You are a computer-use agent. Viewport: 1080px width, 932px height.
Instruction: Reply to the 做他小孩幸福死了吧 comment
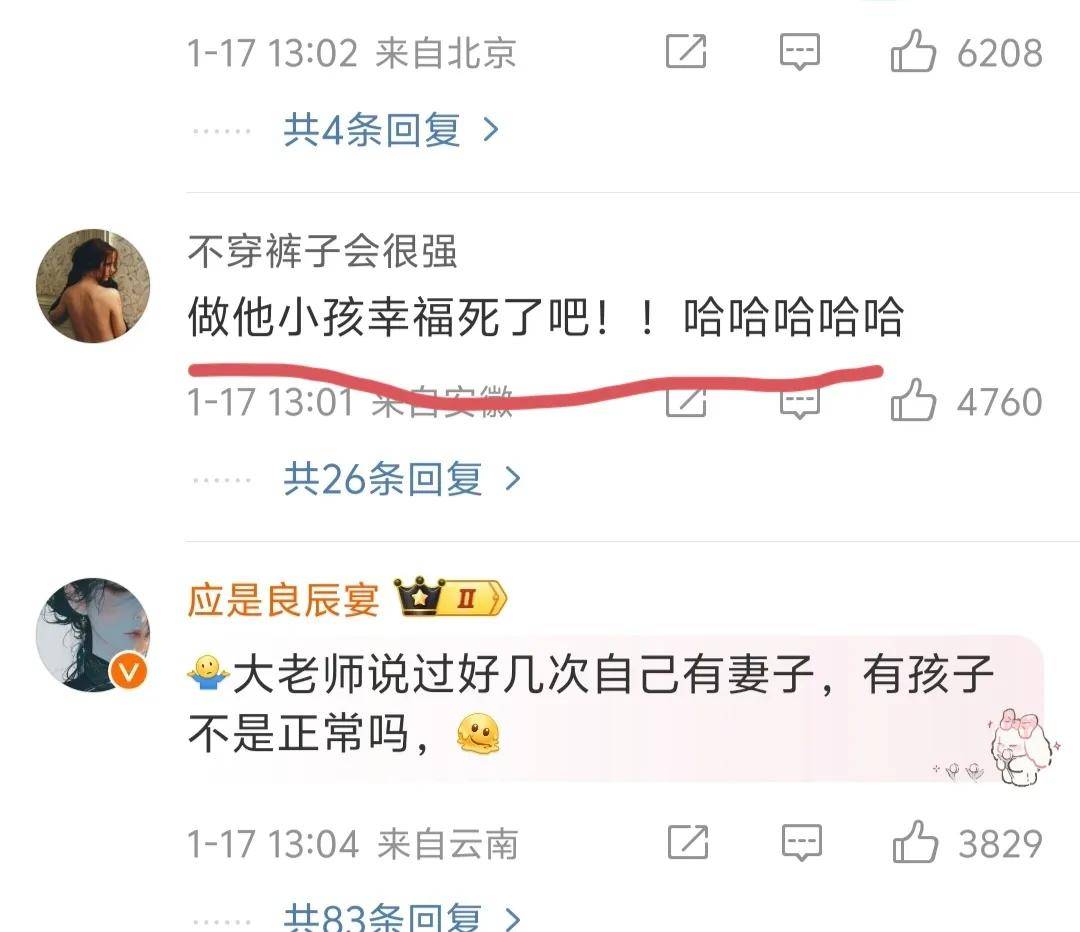(x=800, y=404)
